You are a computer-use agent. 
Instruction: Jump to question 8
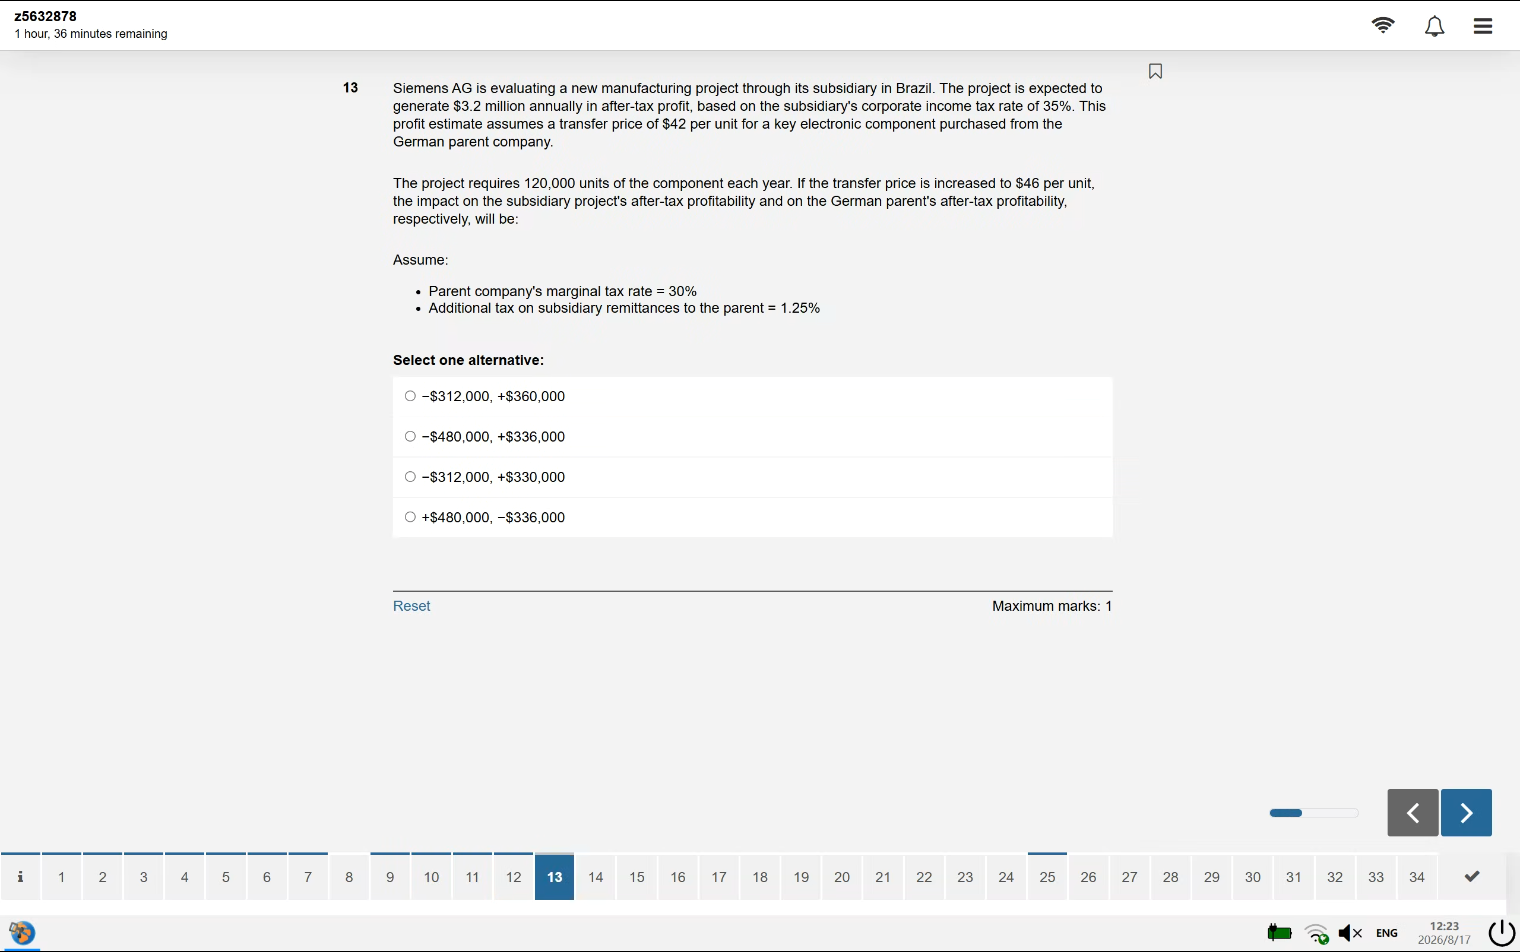349,877
